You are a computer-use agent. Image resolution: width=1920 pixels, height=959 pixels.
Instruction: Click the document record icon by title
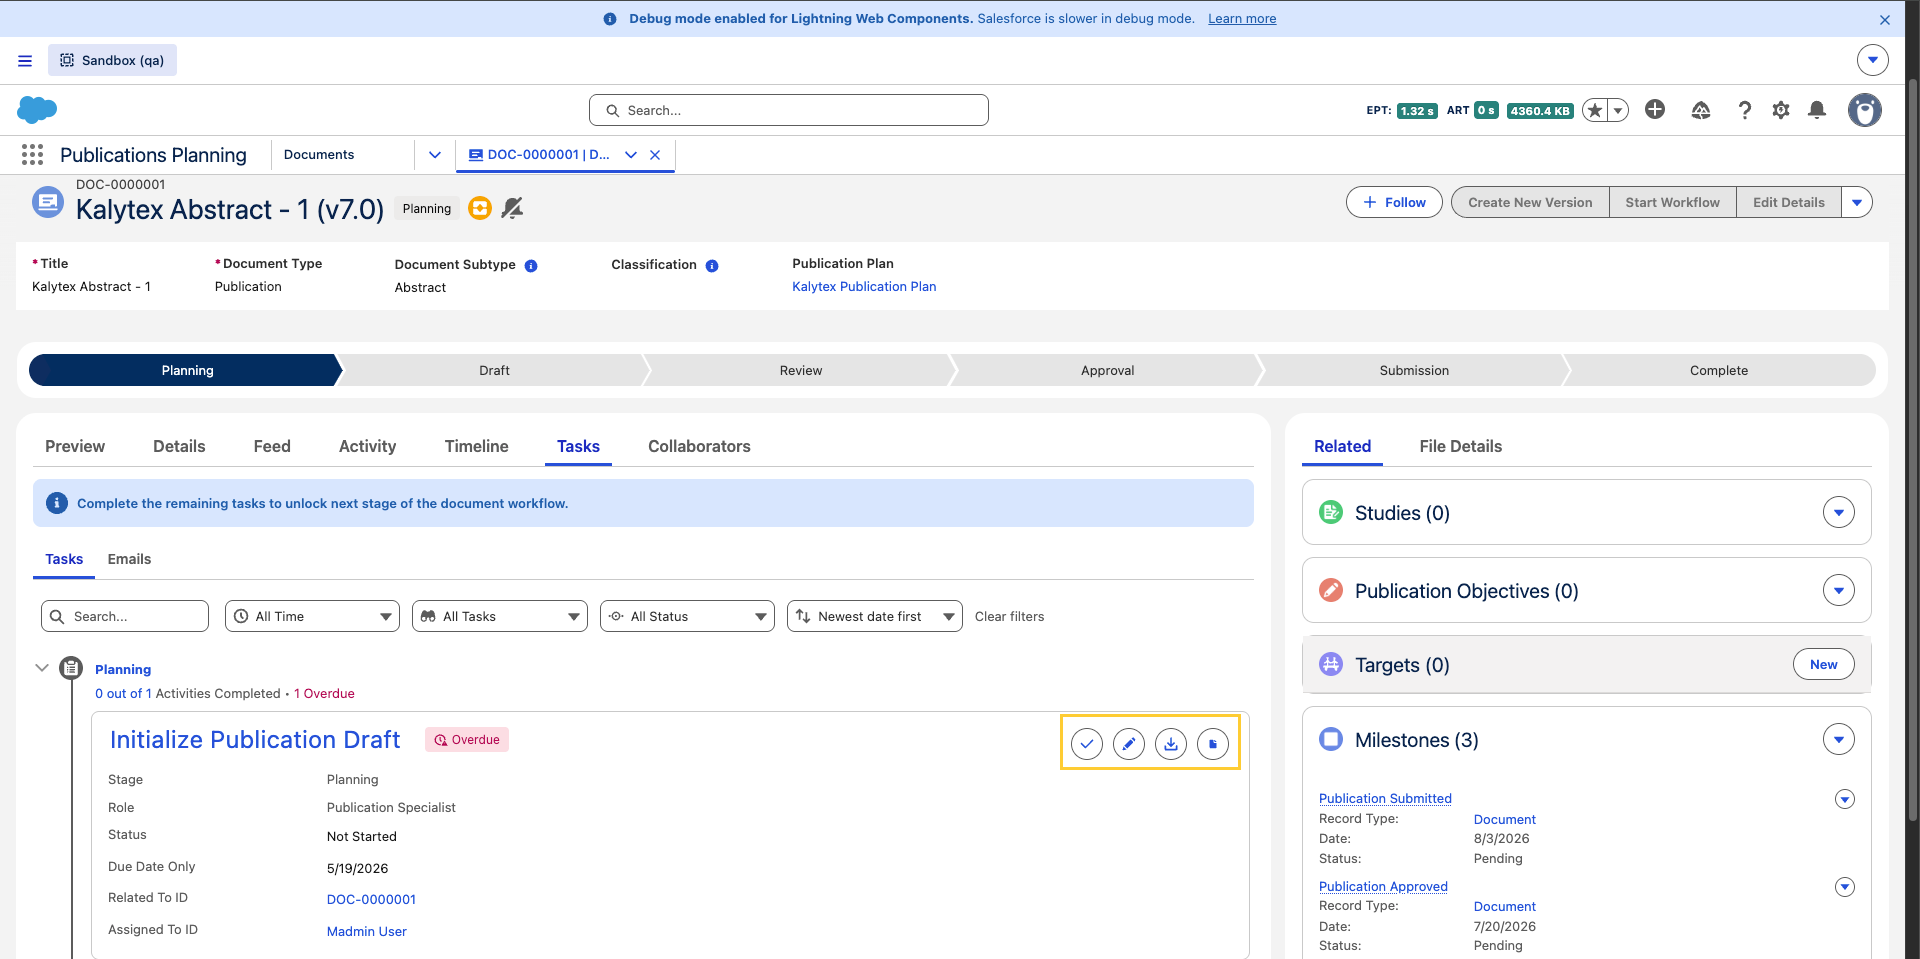click(x=47, y=202)
